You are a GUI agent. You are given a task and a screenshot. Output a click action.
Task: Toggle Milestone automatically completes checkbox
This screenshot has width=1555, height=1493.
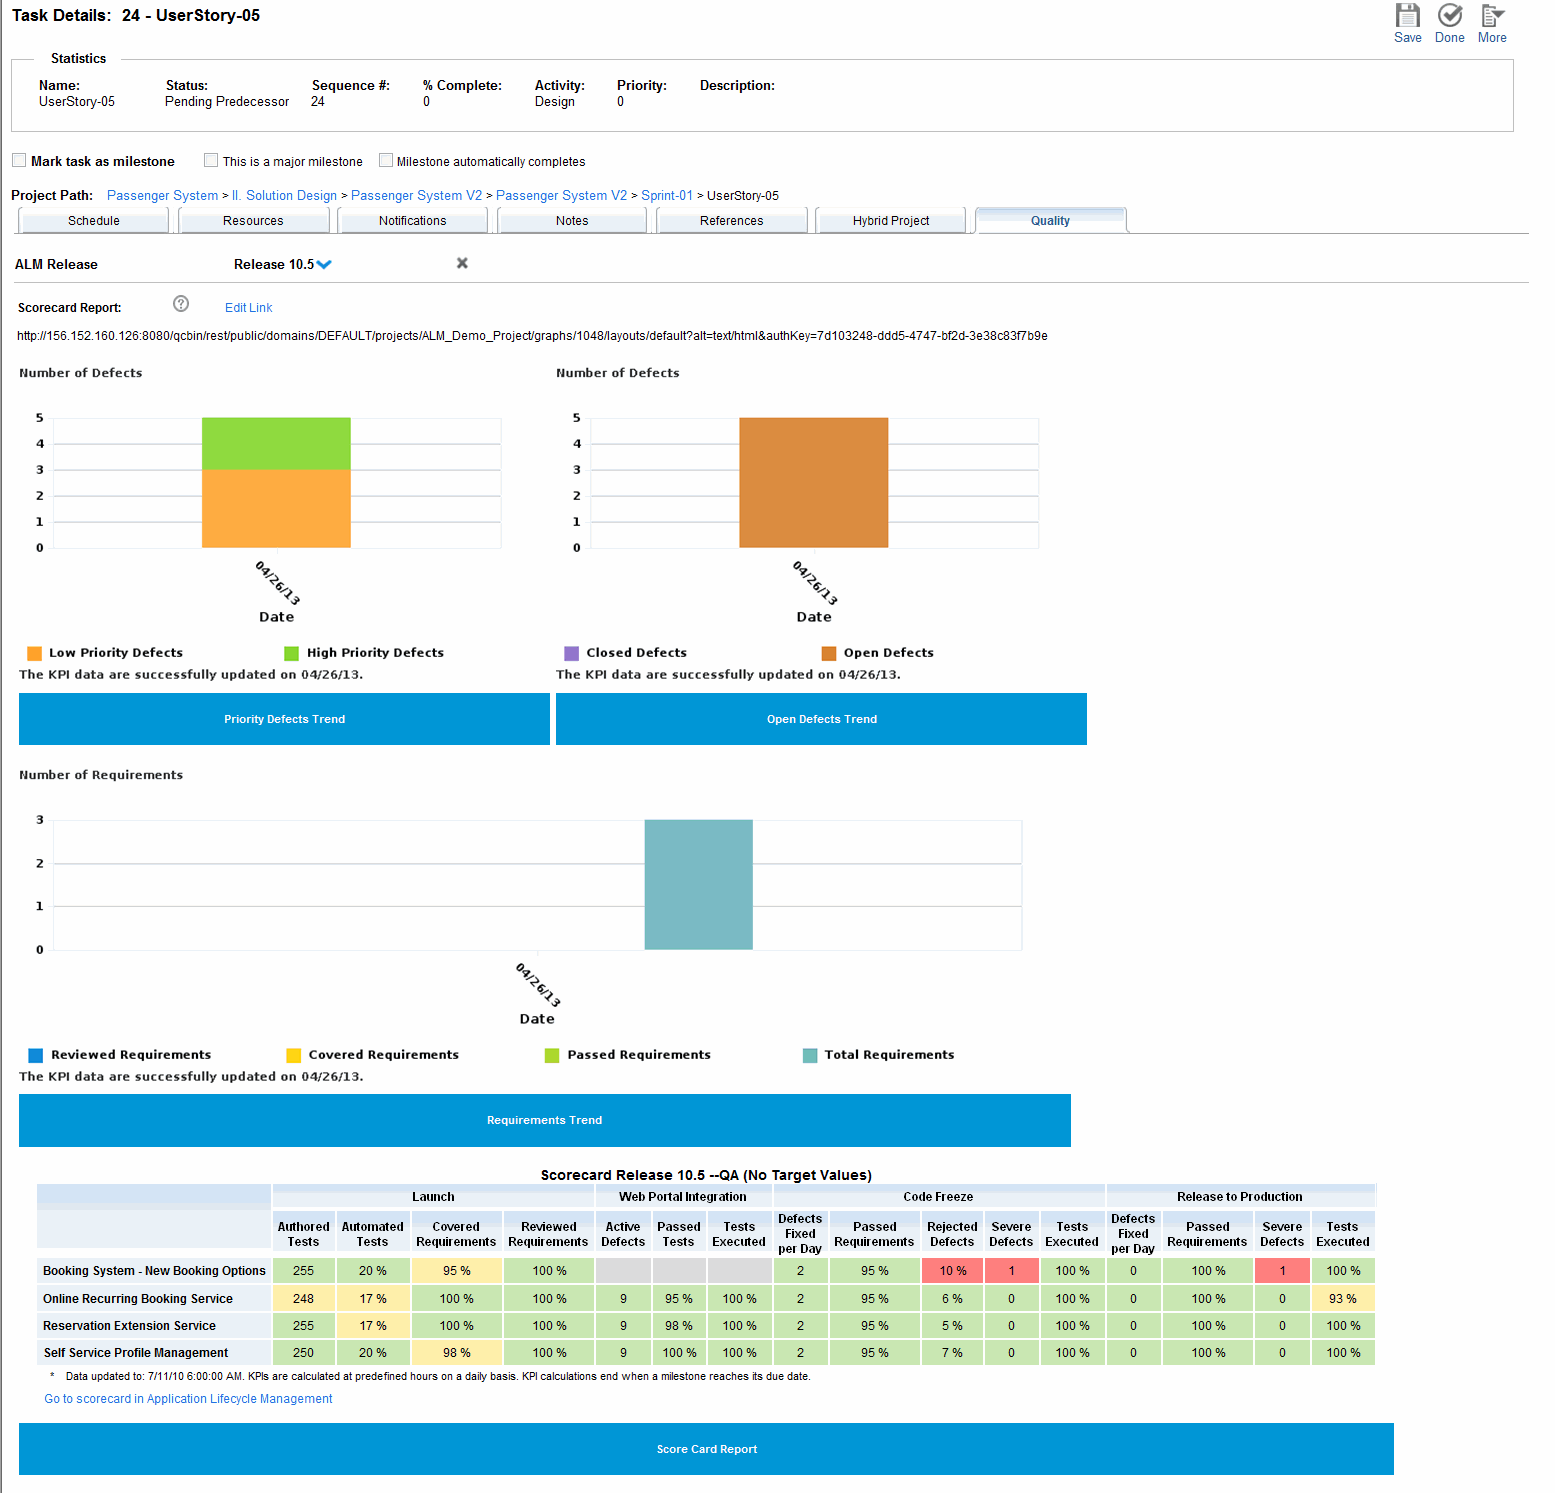[x=386, y=160]
